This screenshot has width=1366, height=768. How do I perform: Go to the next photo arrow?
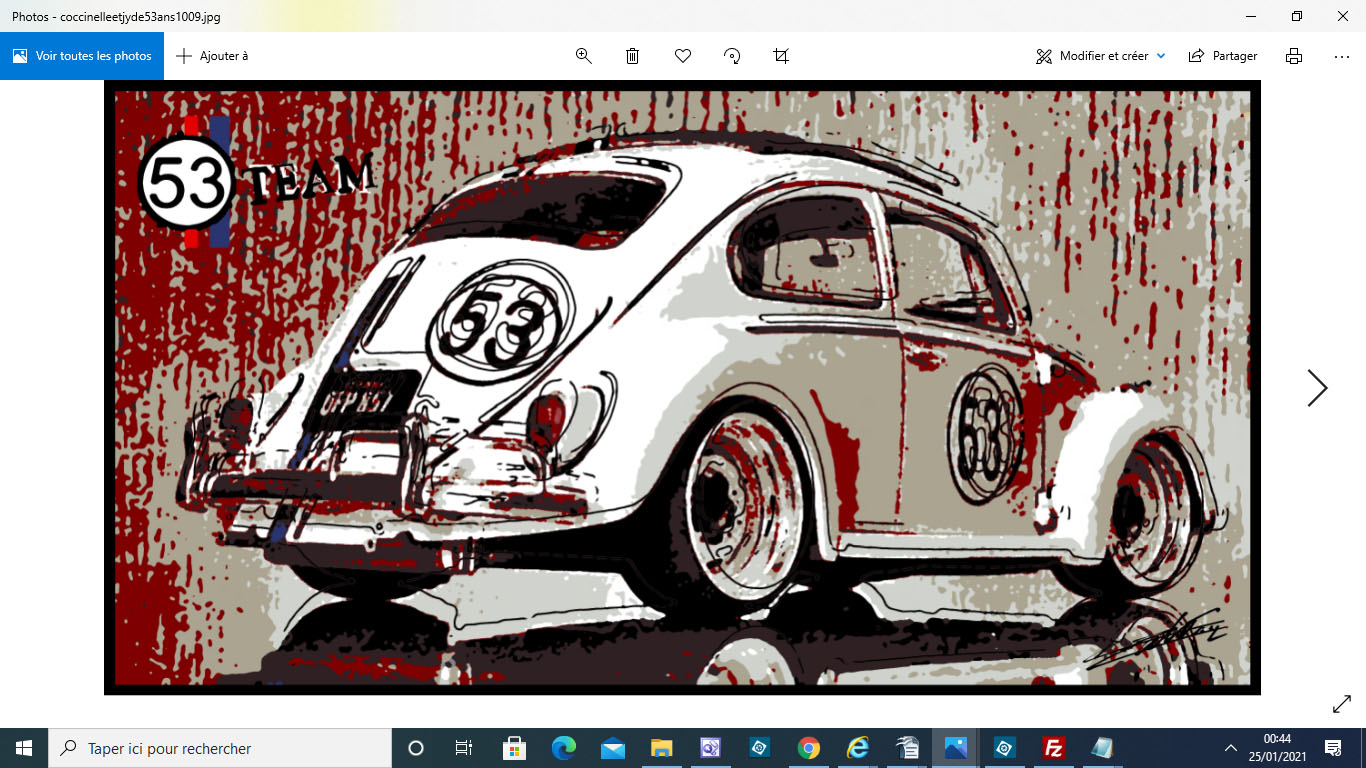coord(1317,388)
